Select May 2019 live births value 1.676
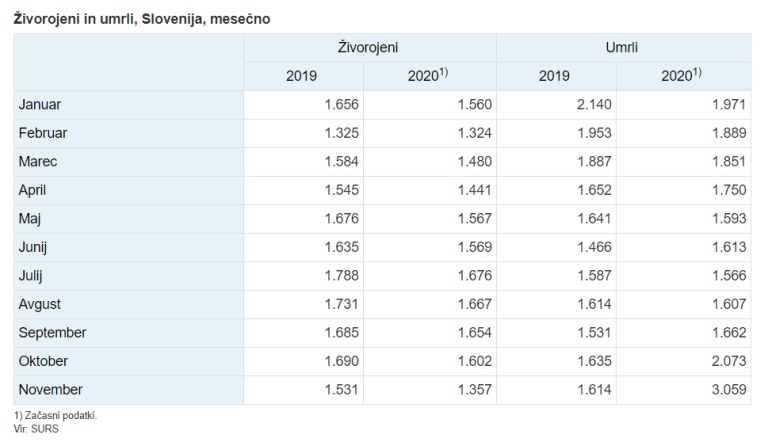 tap(339, 218)
